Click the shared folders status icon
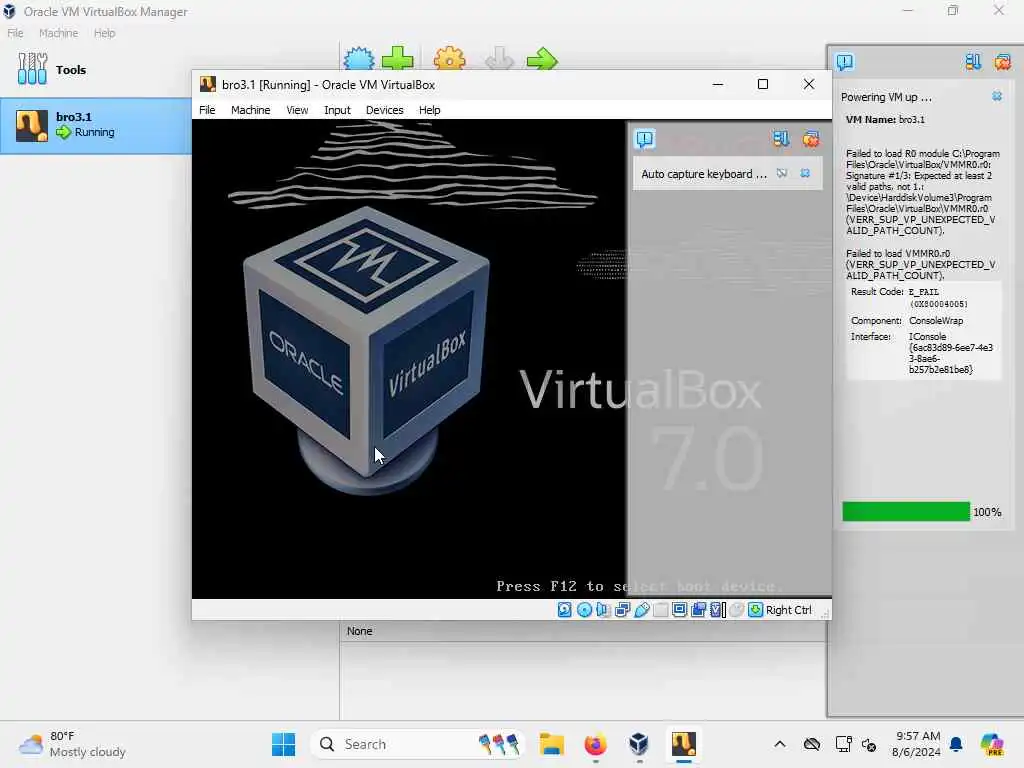This screenshot has height=768, width=1024. pos(661,610)
